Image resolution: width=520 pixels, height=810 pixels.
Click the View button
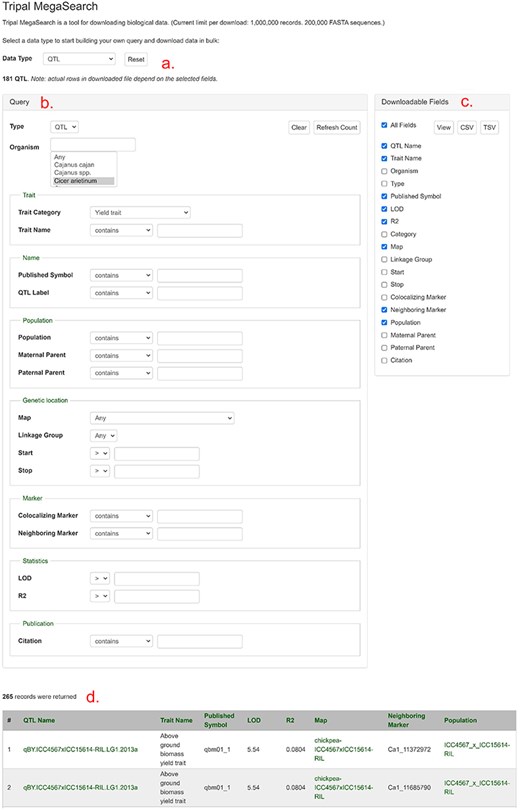click(x=444, y=127)
